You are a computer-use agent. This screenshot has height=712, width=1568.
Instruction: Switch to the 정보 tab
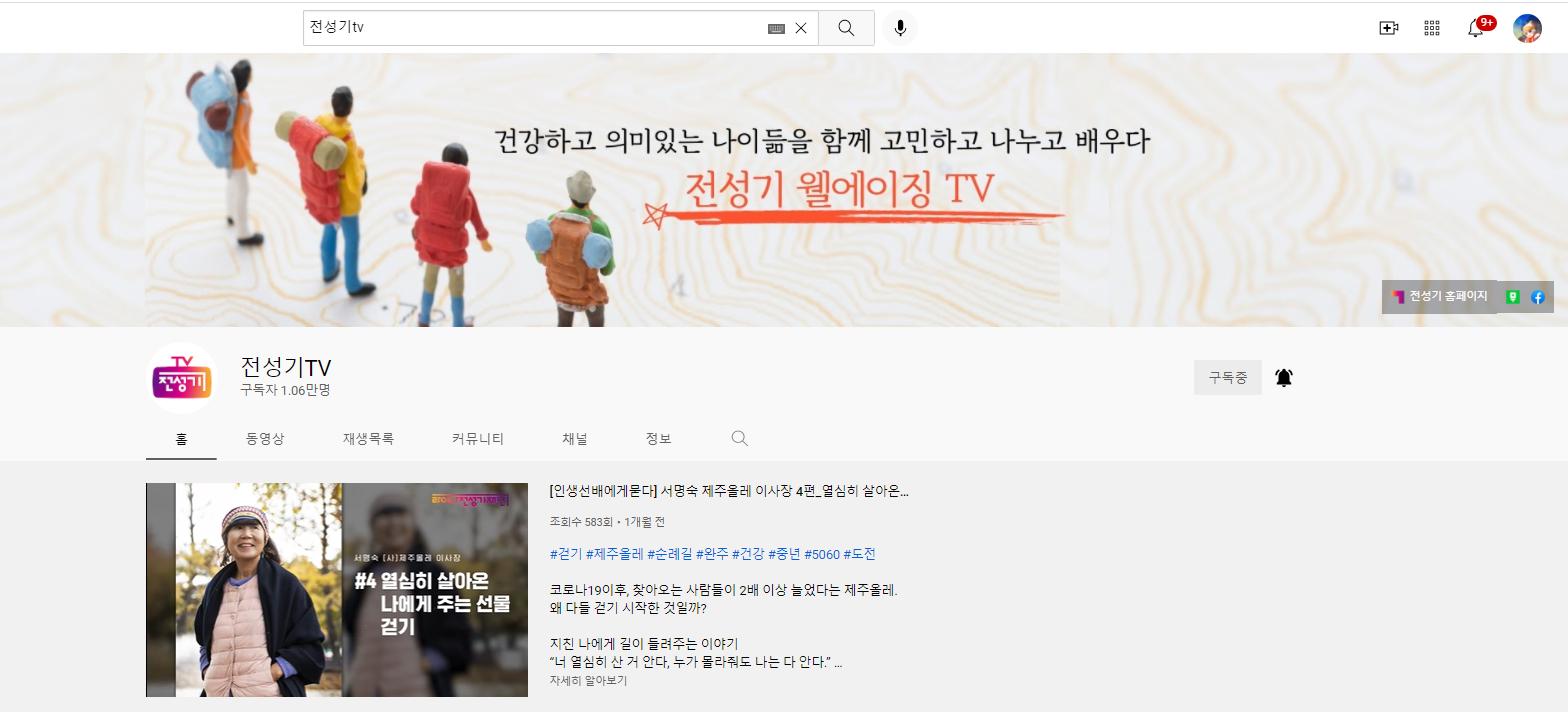658,439
